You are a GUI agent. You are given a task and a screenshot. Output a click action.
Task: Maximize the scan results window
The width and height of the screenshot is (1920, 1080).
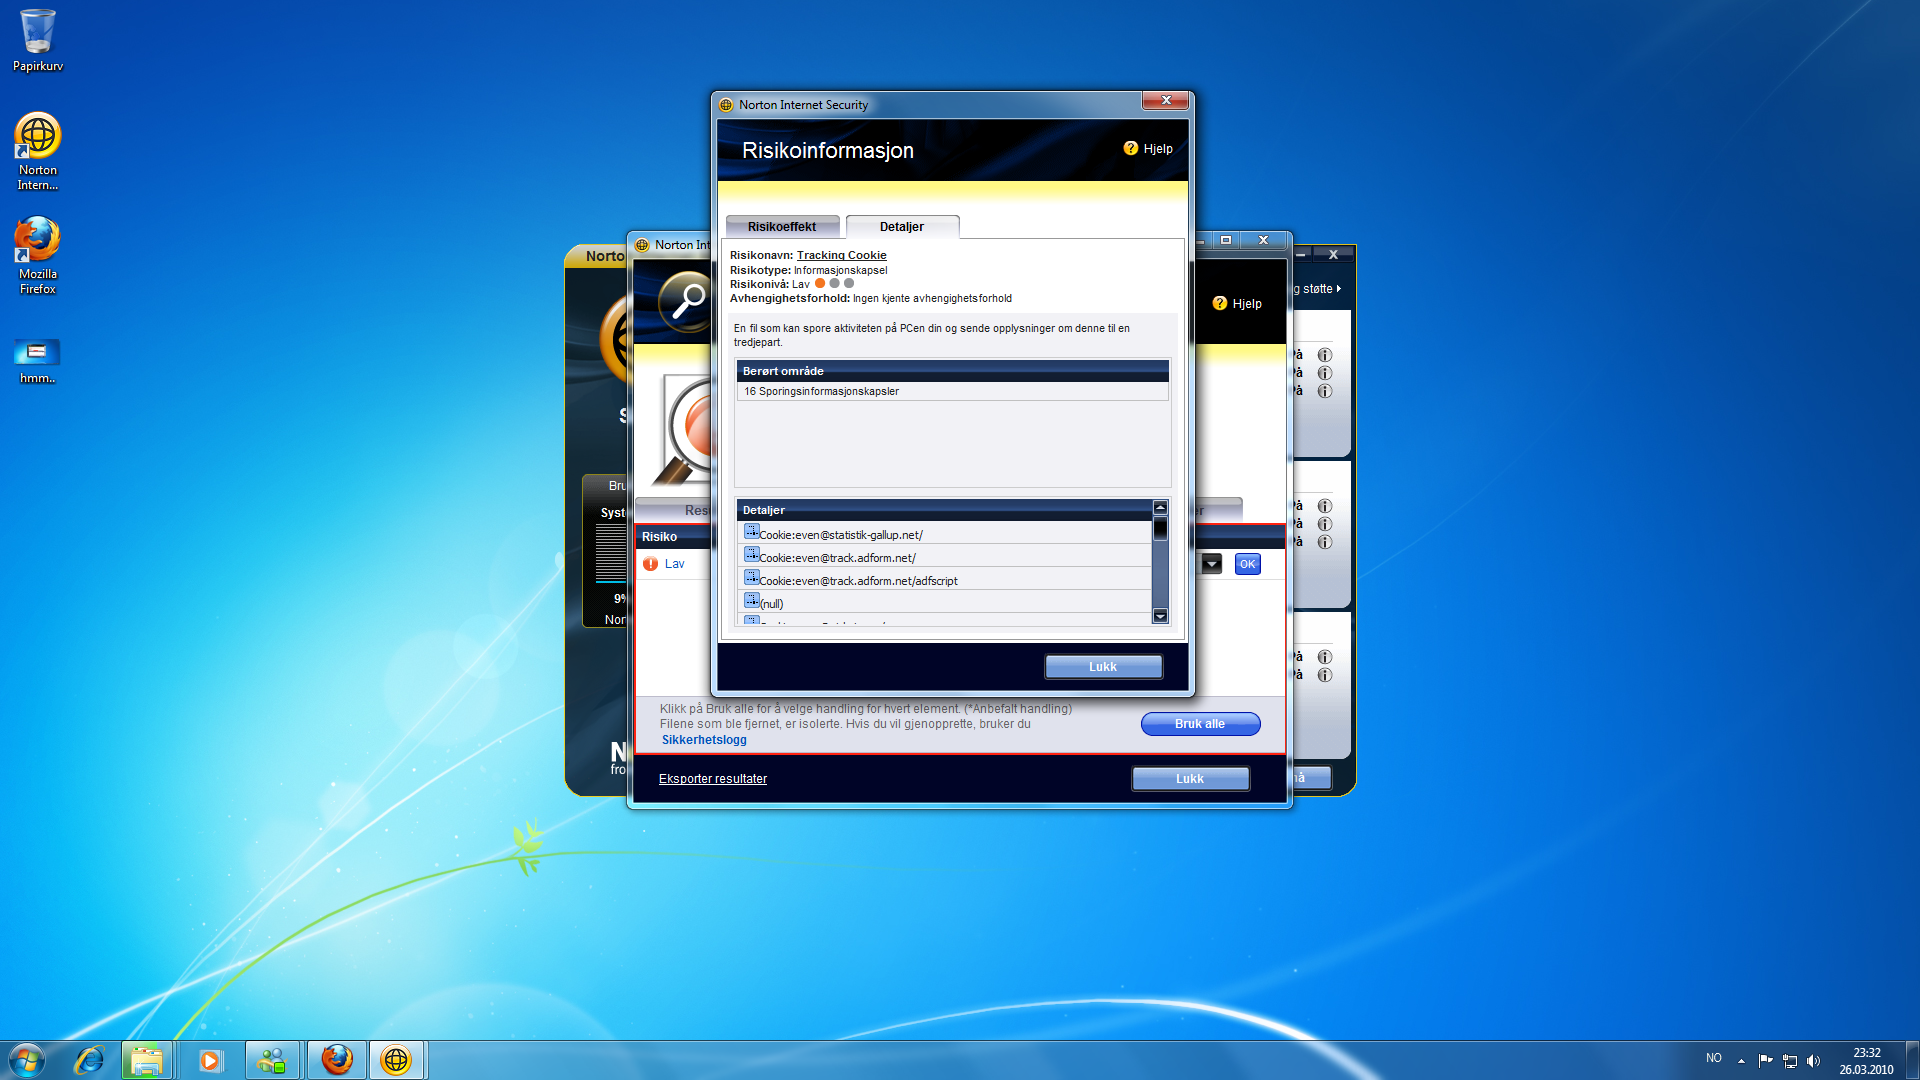coord(1226,240)
